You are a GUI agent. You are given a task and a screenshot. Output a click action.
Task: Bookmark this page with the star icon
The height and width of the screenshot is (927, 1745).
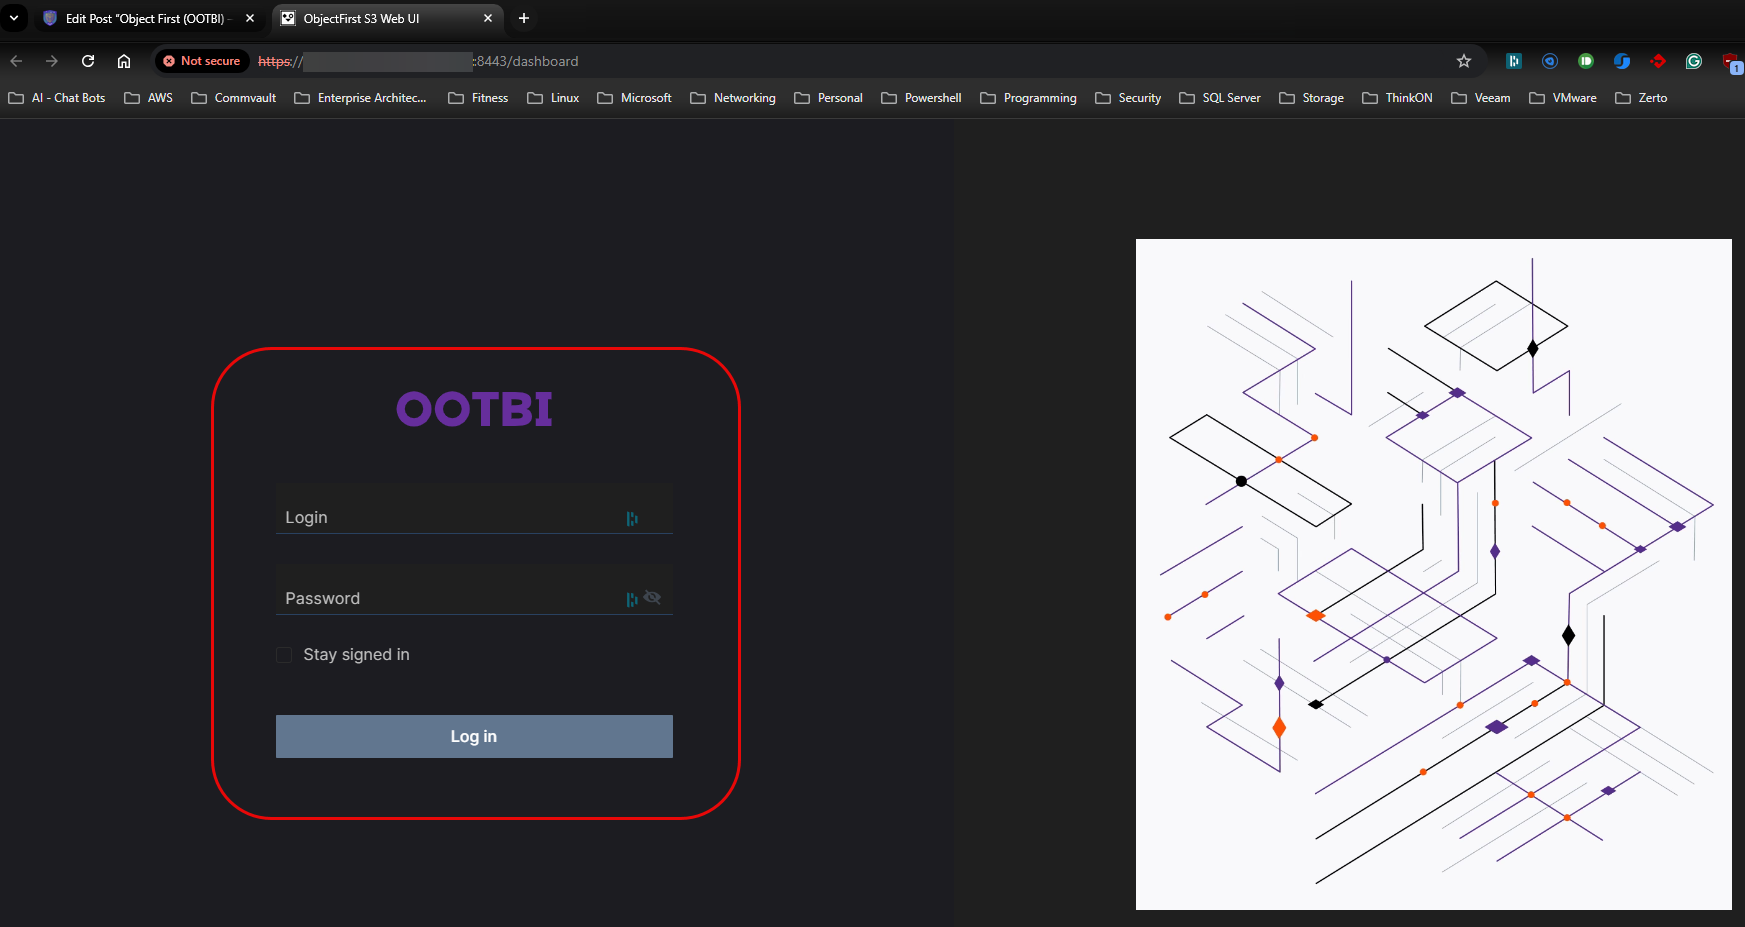tap(1464, 61)
